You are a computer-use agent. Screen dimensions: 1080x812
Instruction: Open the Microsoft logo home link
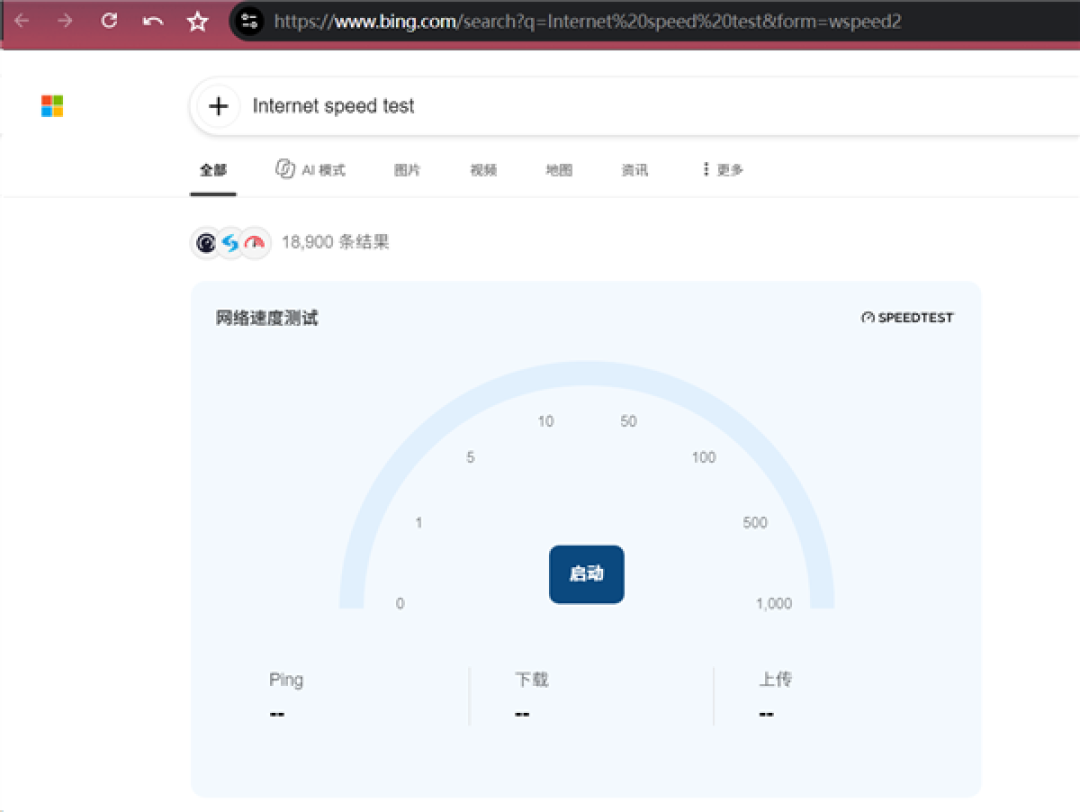click(x=52, y=106)
